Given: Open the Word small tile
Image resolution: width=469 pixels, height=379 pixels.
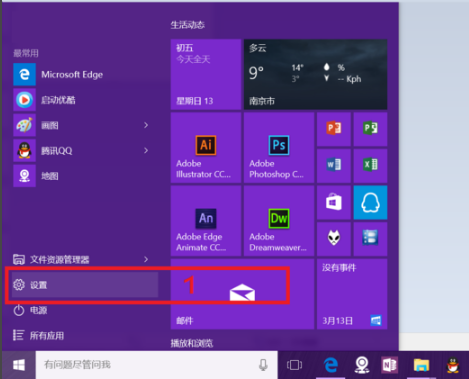Looking at the screenshot, I should tap(334, 166).
